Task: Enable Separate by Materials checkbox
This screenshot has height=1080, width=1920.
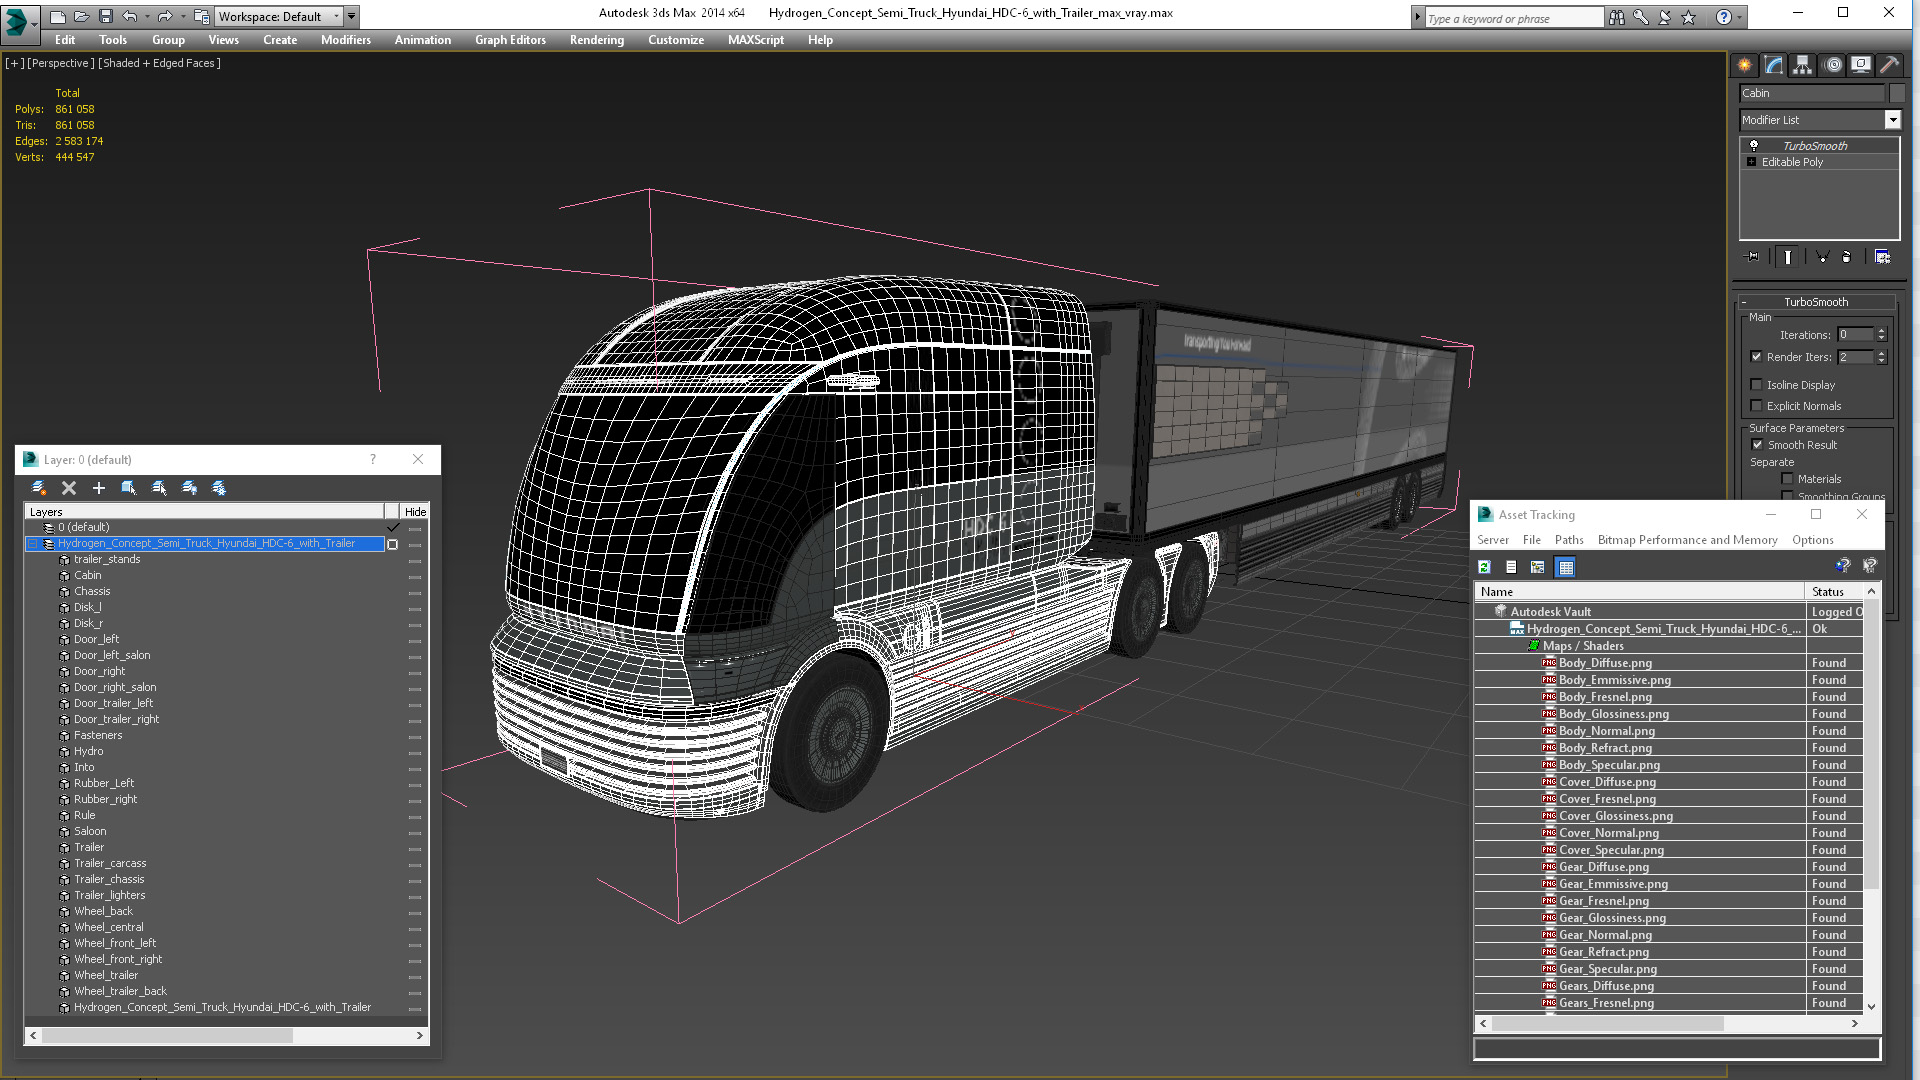Action: coord(1788,479)
